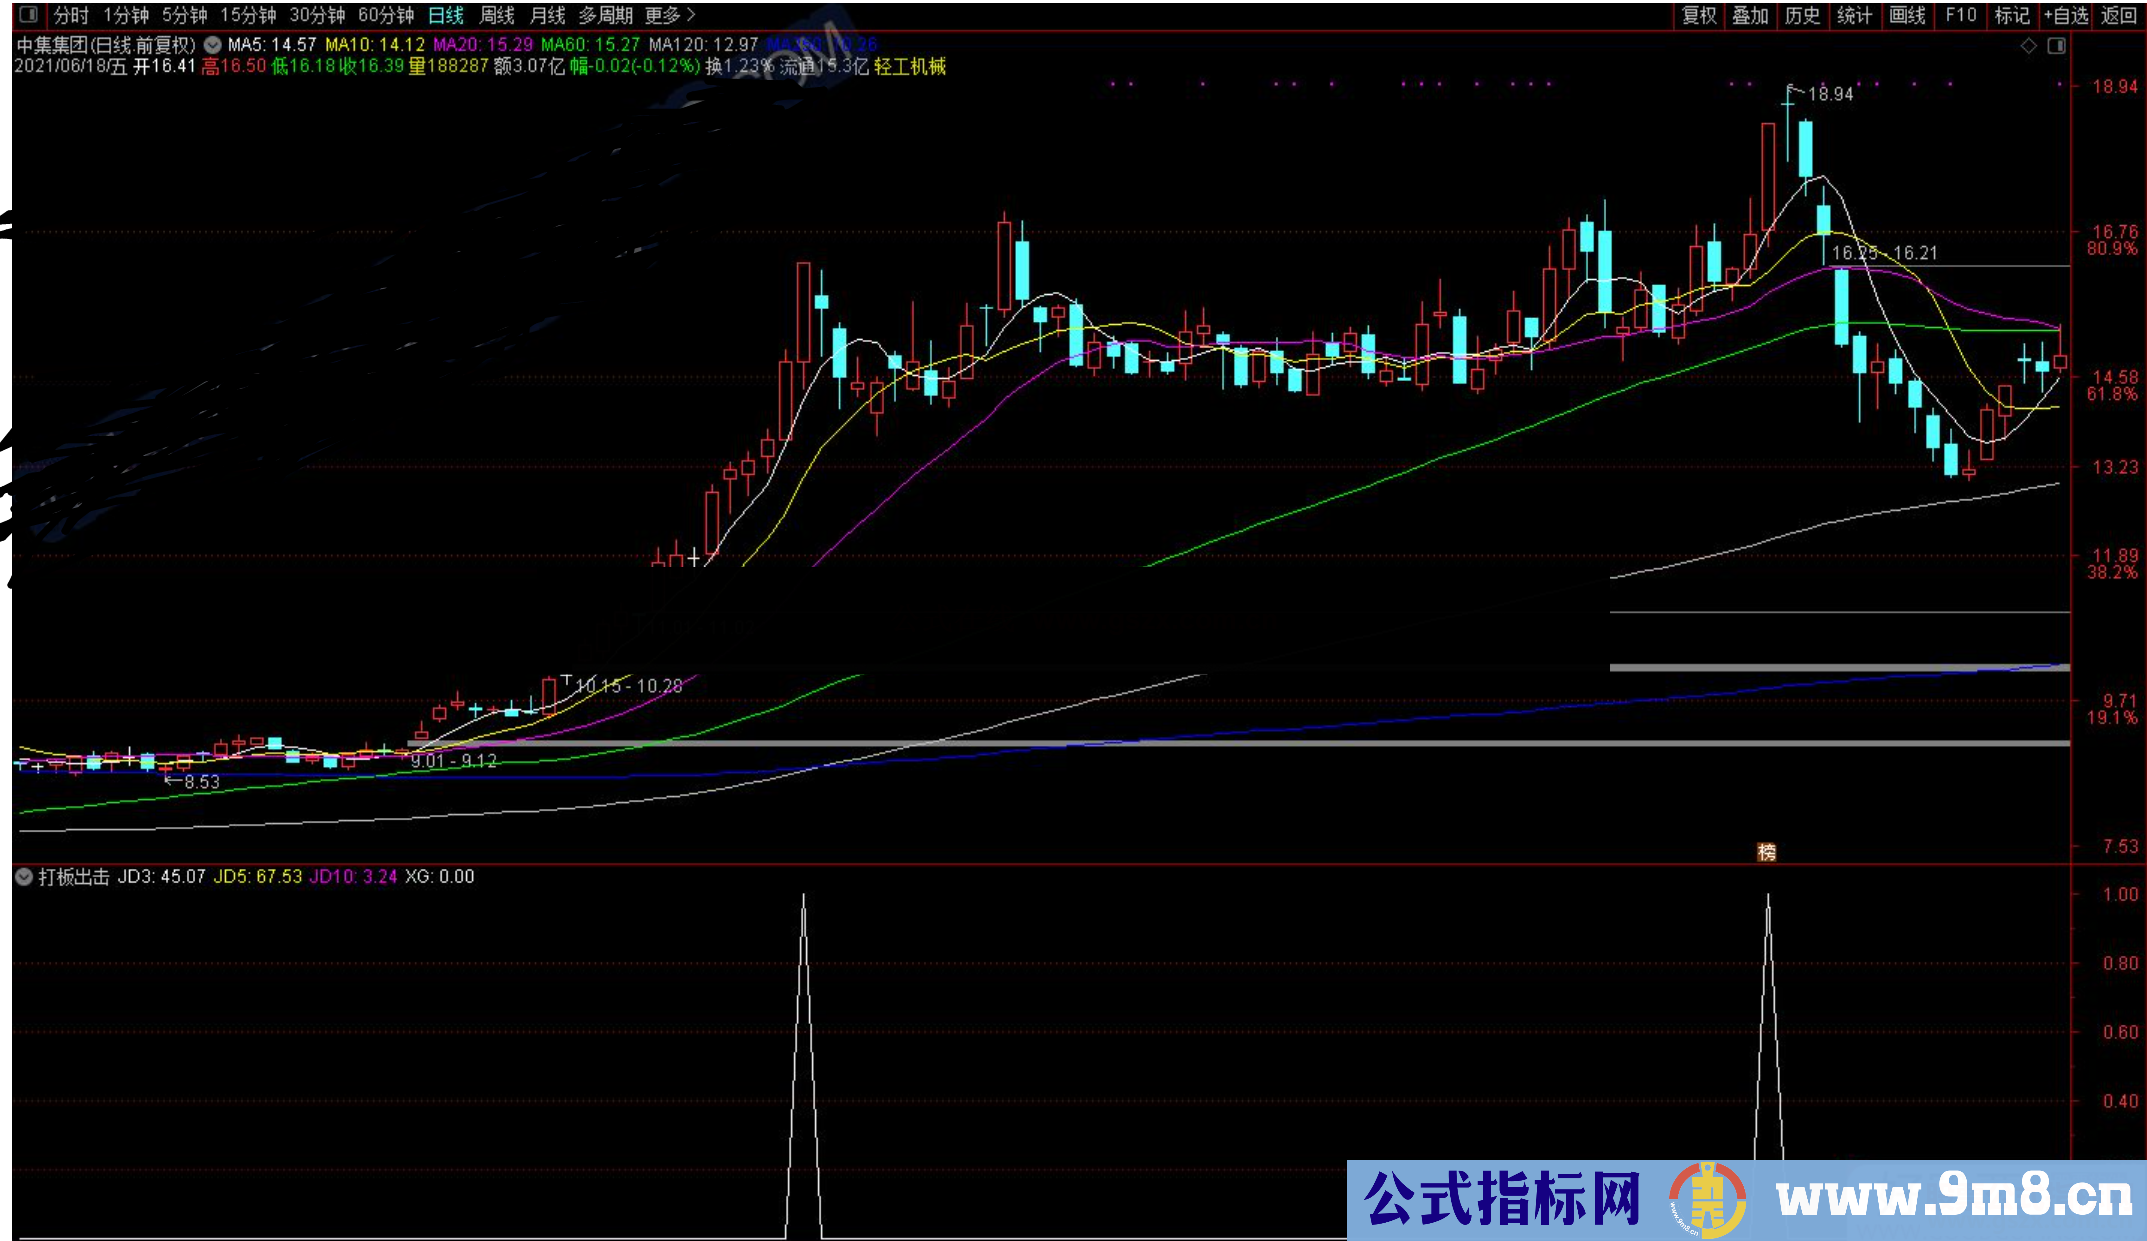Image resolution: width=2147 pixels, height=1241 pixels.
Task: Click the orange 榜 marker icon
Action: [x=1767, y=852]
